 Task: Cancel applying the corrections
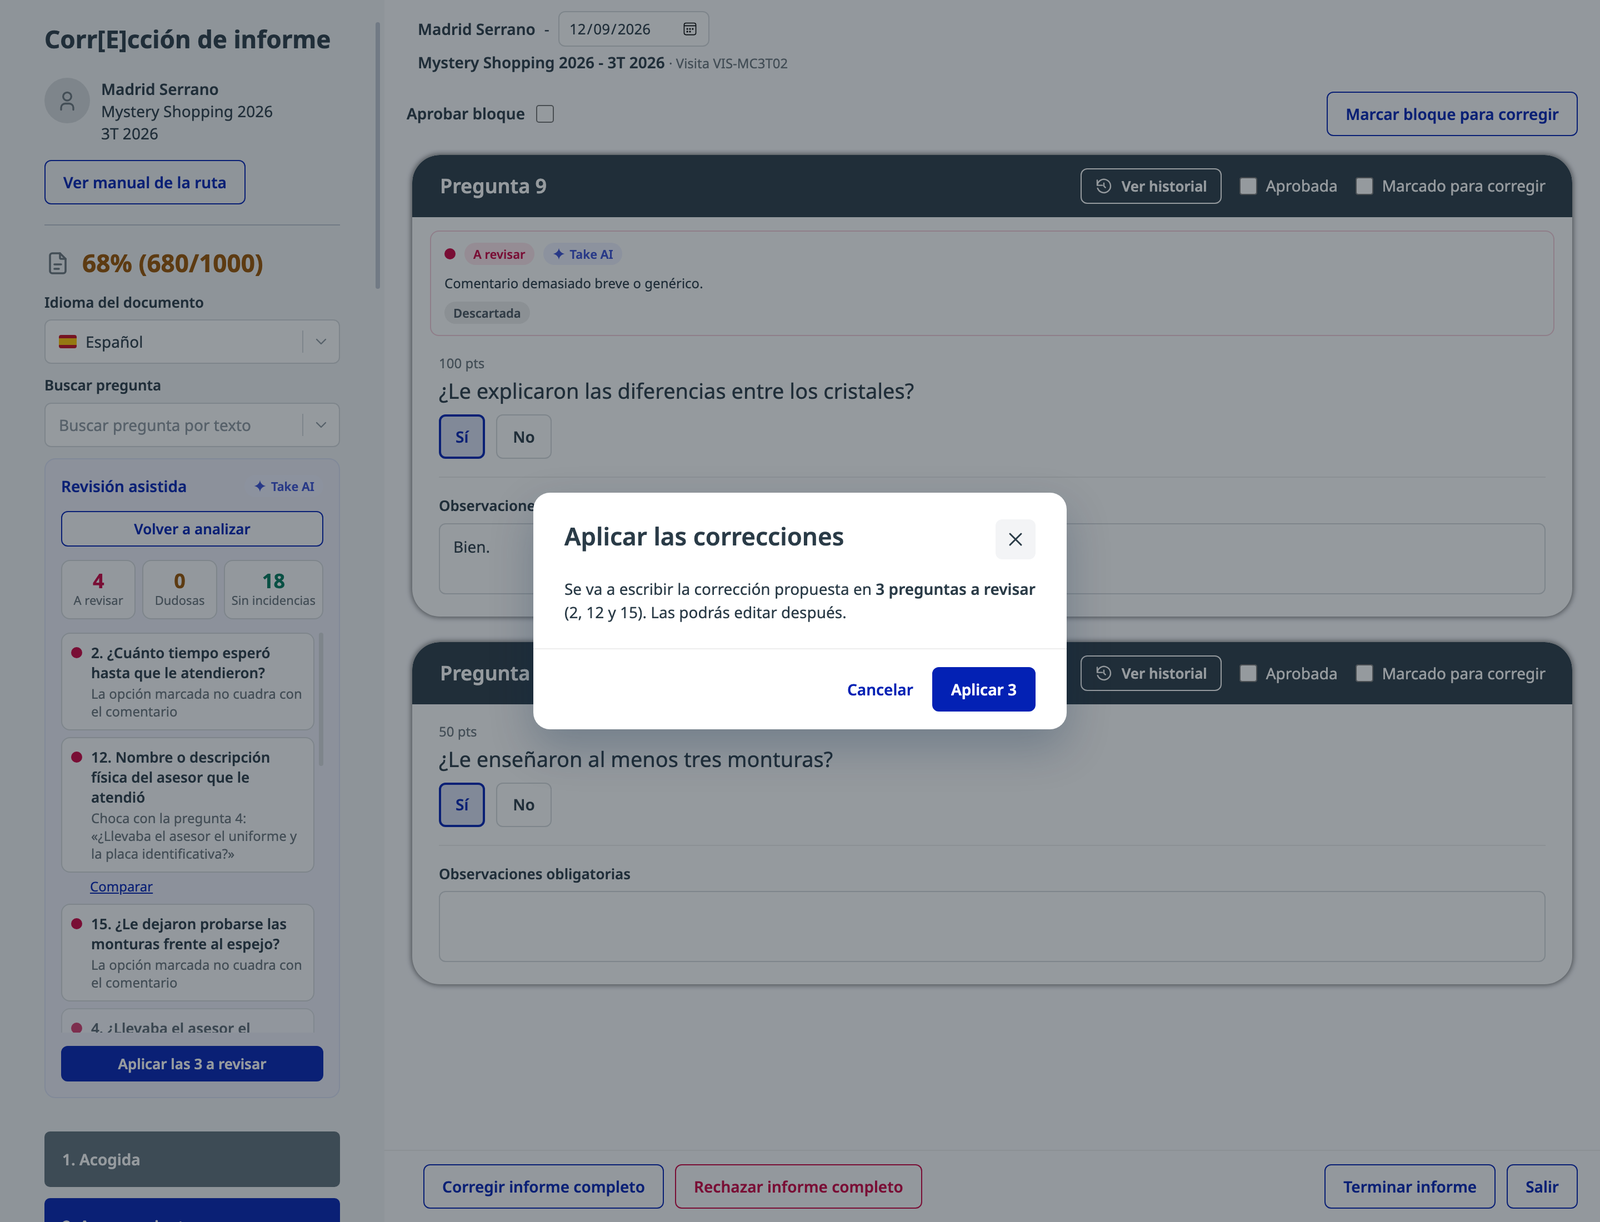pos(879,689)
